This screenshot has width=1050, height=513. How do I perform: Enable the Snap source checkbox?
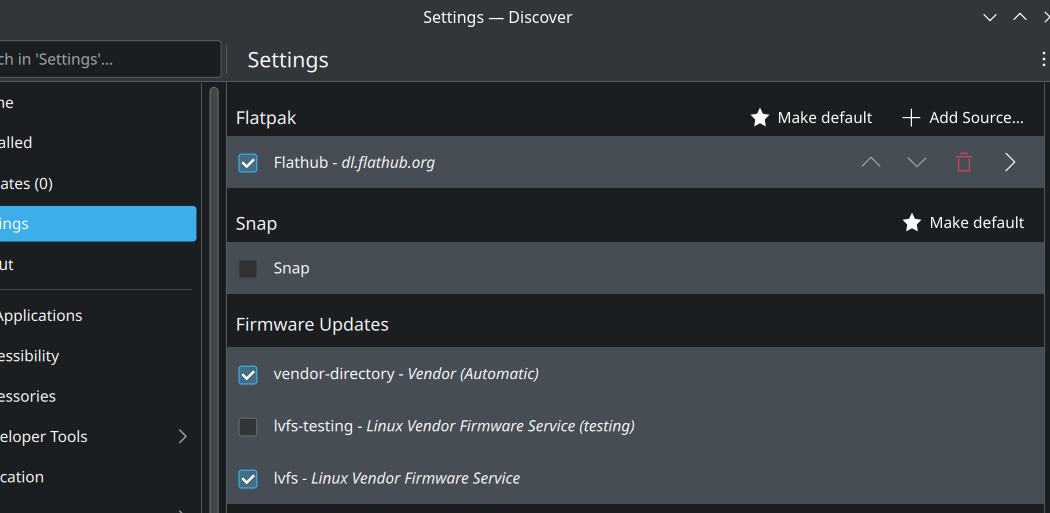click(248, 269)
